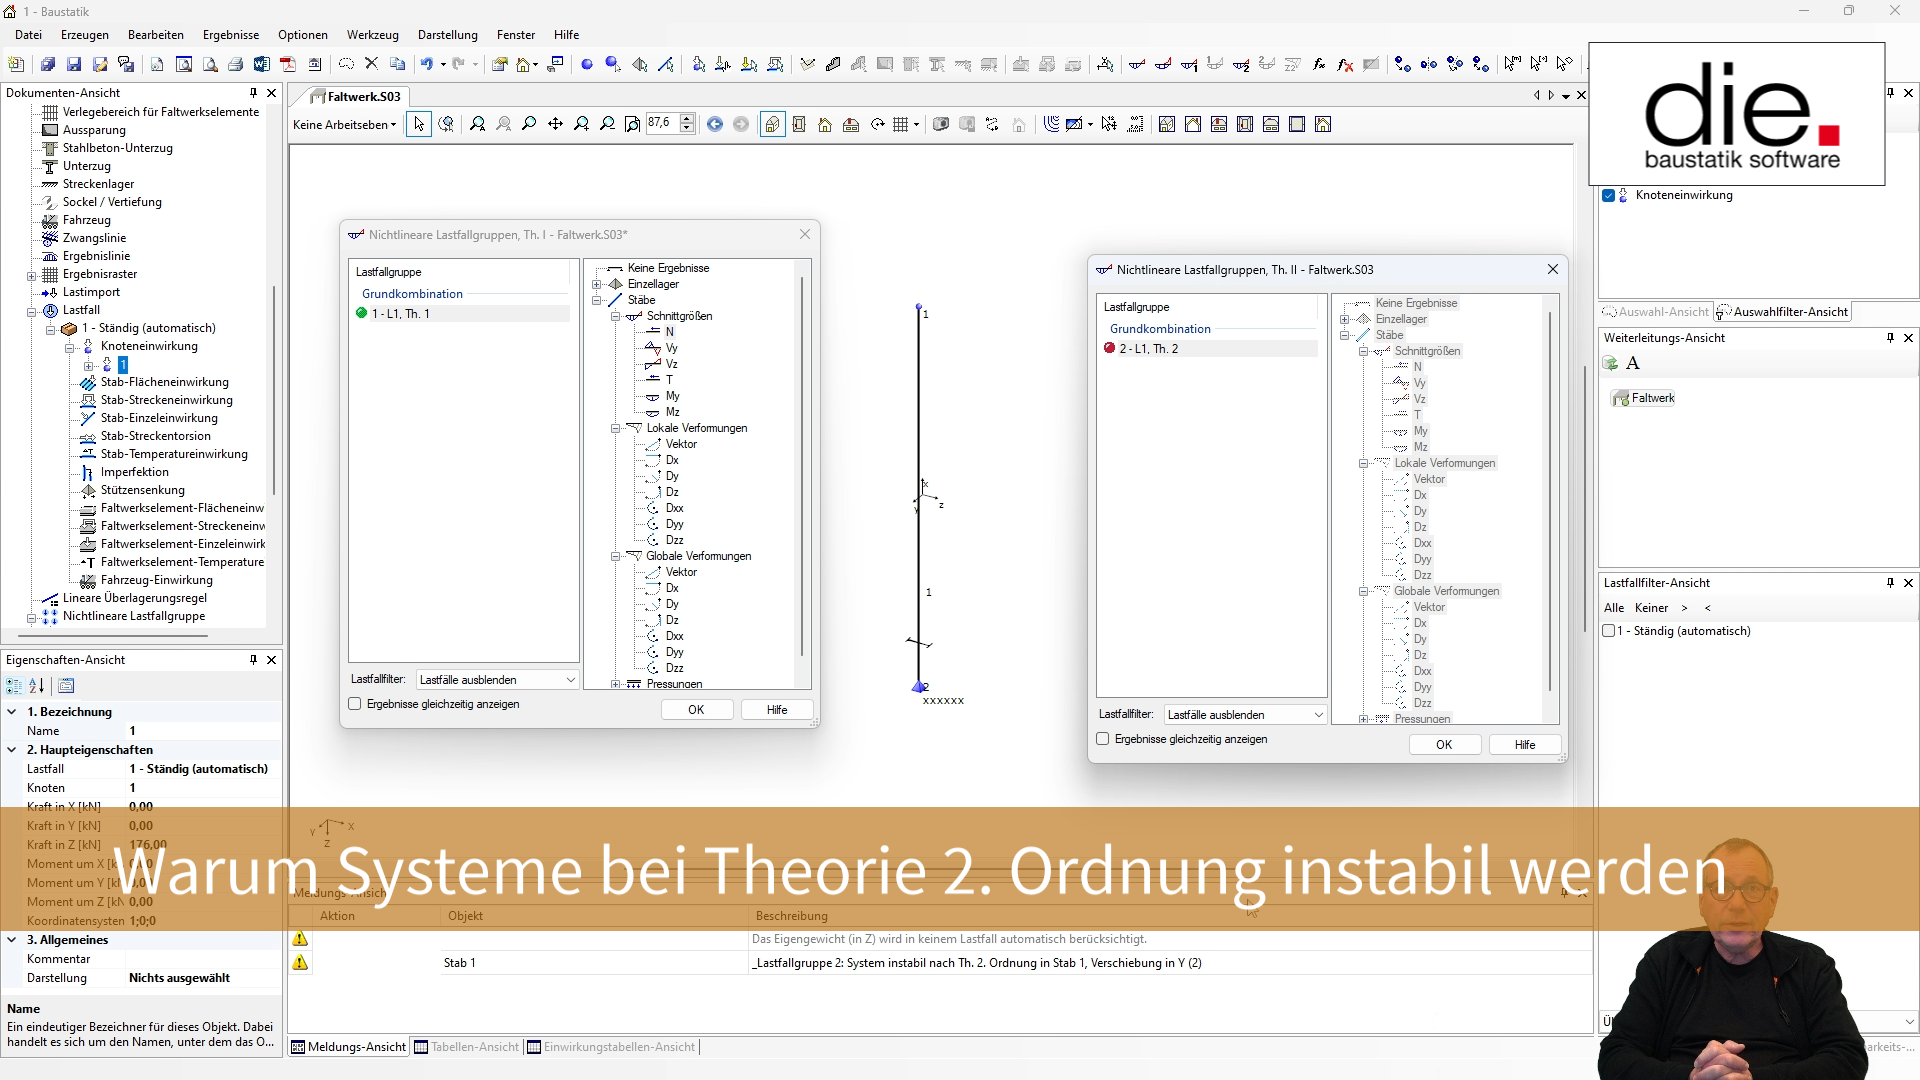The image size is (1920, 1080).
Task: Enable 'Ergebnisse gleichzeitig anzeigen' in Th. I dialog
Action: coord(355,704)
